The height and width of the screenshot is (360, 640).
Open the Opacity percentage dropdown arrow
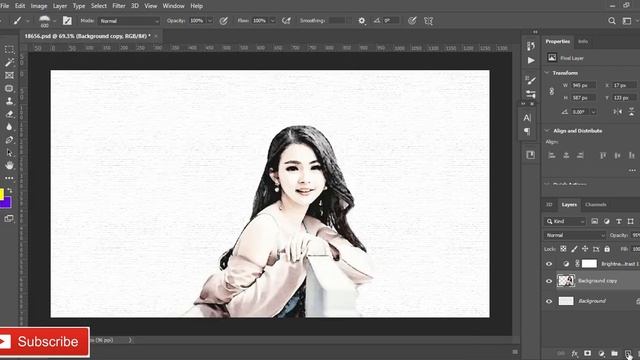pos(210,21)
